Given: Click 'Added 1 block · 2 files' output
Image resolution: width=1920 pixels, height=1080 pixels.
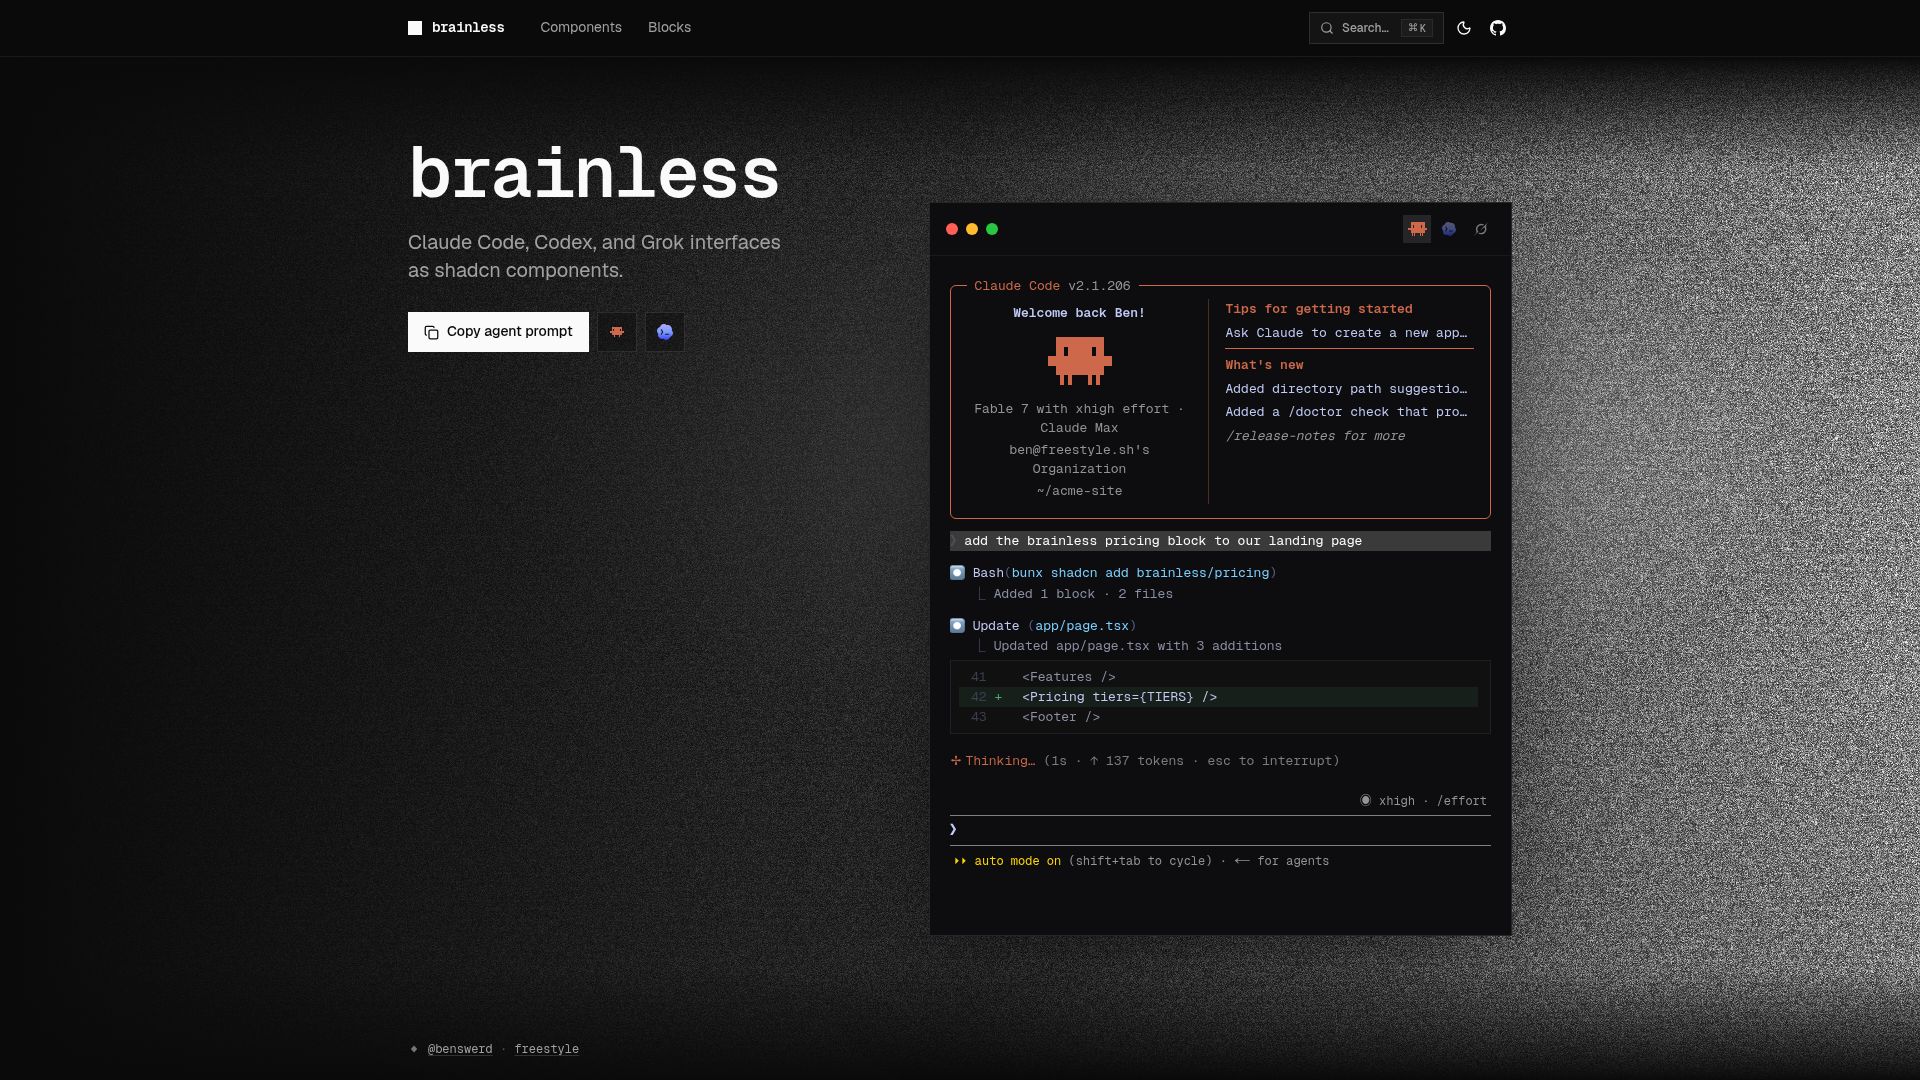Looking at the screenshot, I should pyautogui.click(x=1083, y=594).
